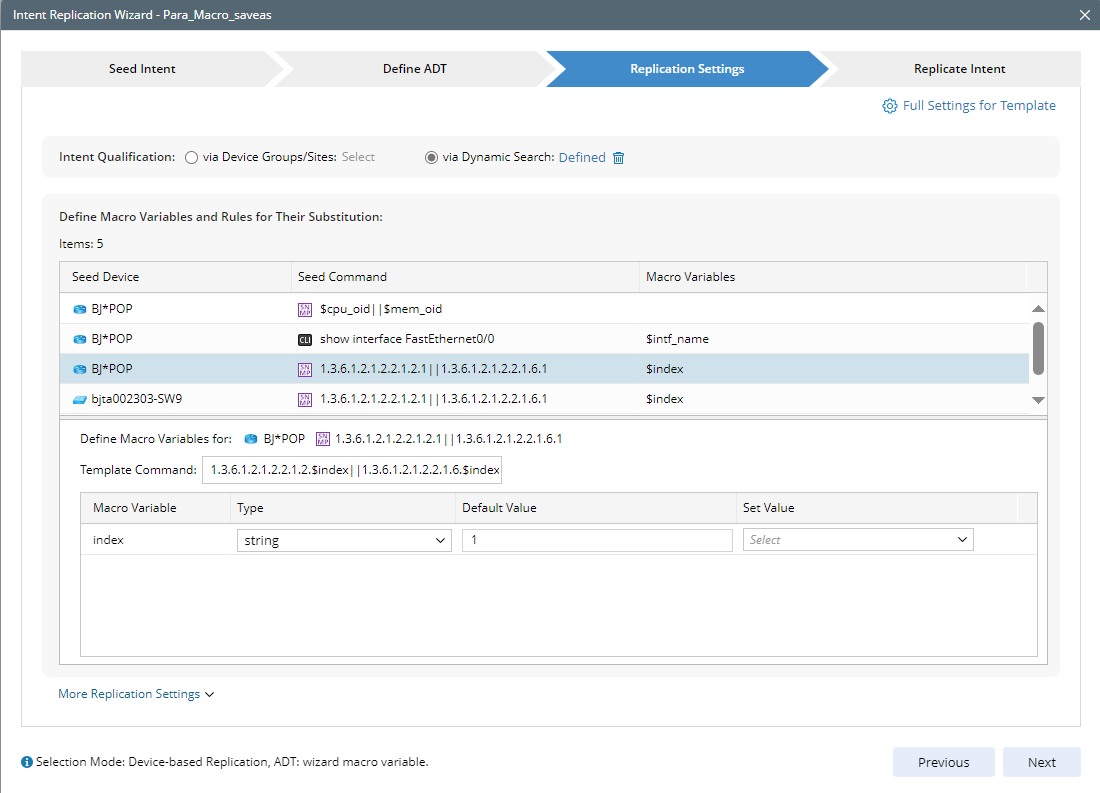Image resolution: width=1100 pixels, height=793 pixels.
Task: Click the device icon in the highlighted BJ*POP row
Action: (80, 369)
